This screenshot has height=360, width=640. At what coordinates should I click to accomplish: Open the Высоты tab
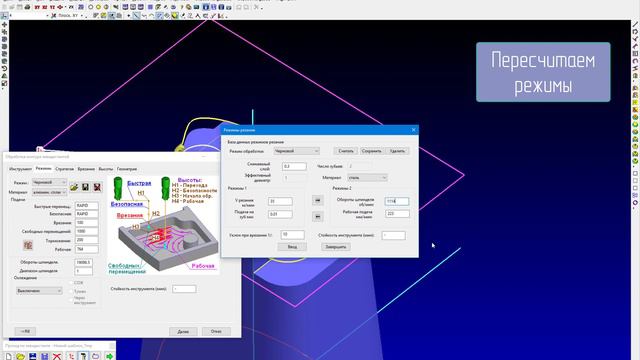(x=106, y=169)
